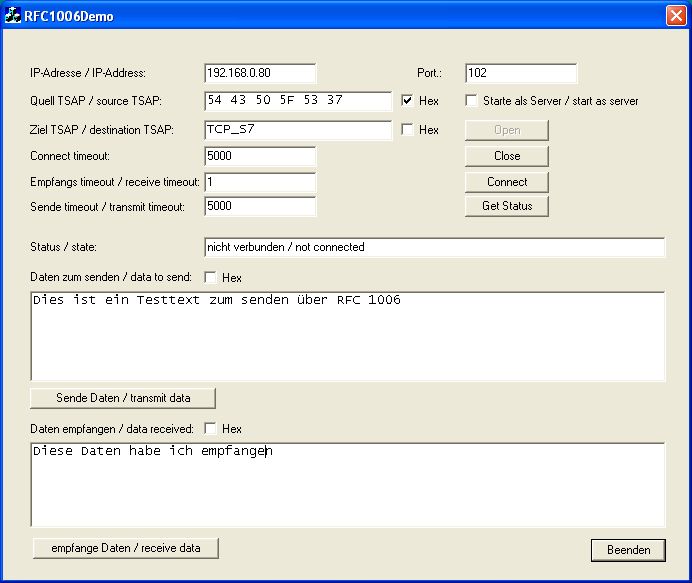Click into the Port field
The height and width of the screenshot is (583, 692).
point(521,74)
